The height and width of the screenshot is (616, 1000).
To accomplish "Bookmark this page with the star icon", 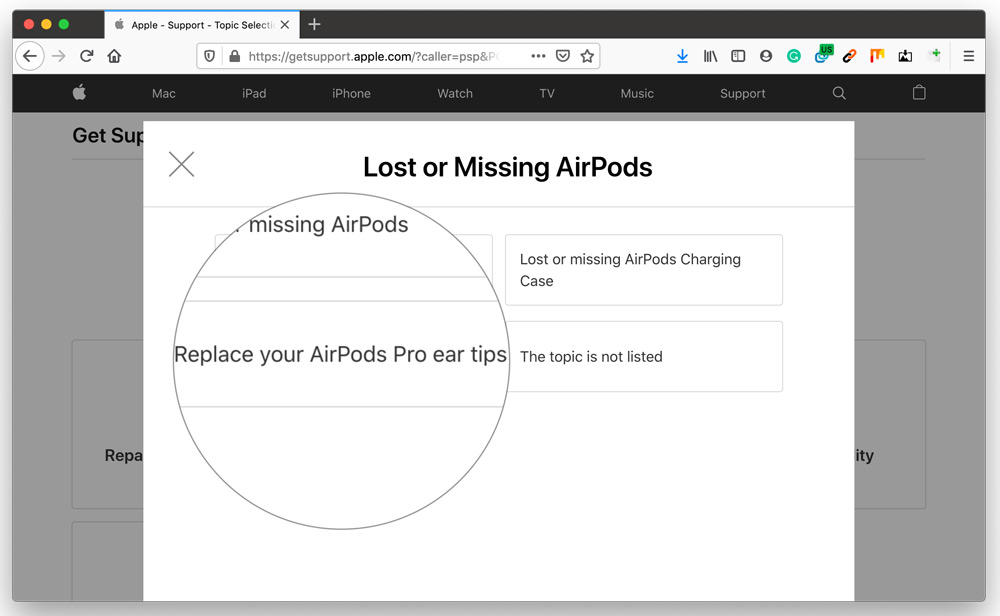I will tap(587, 56).
